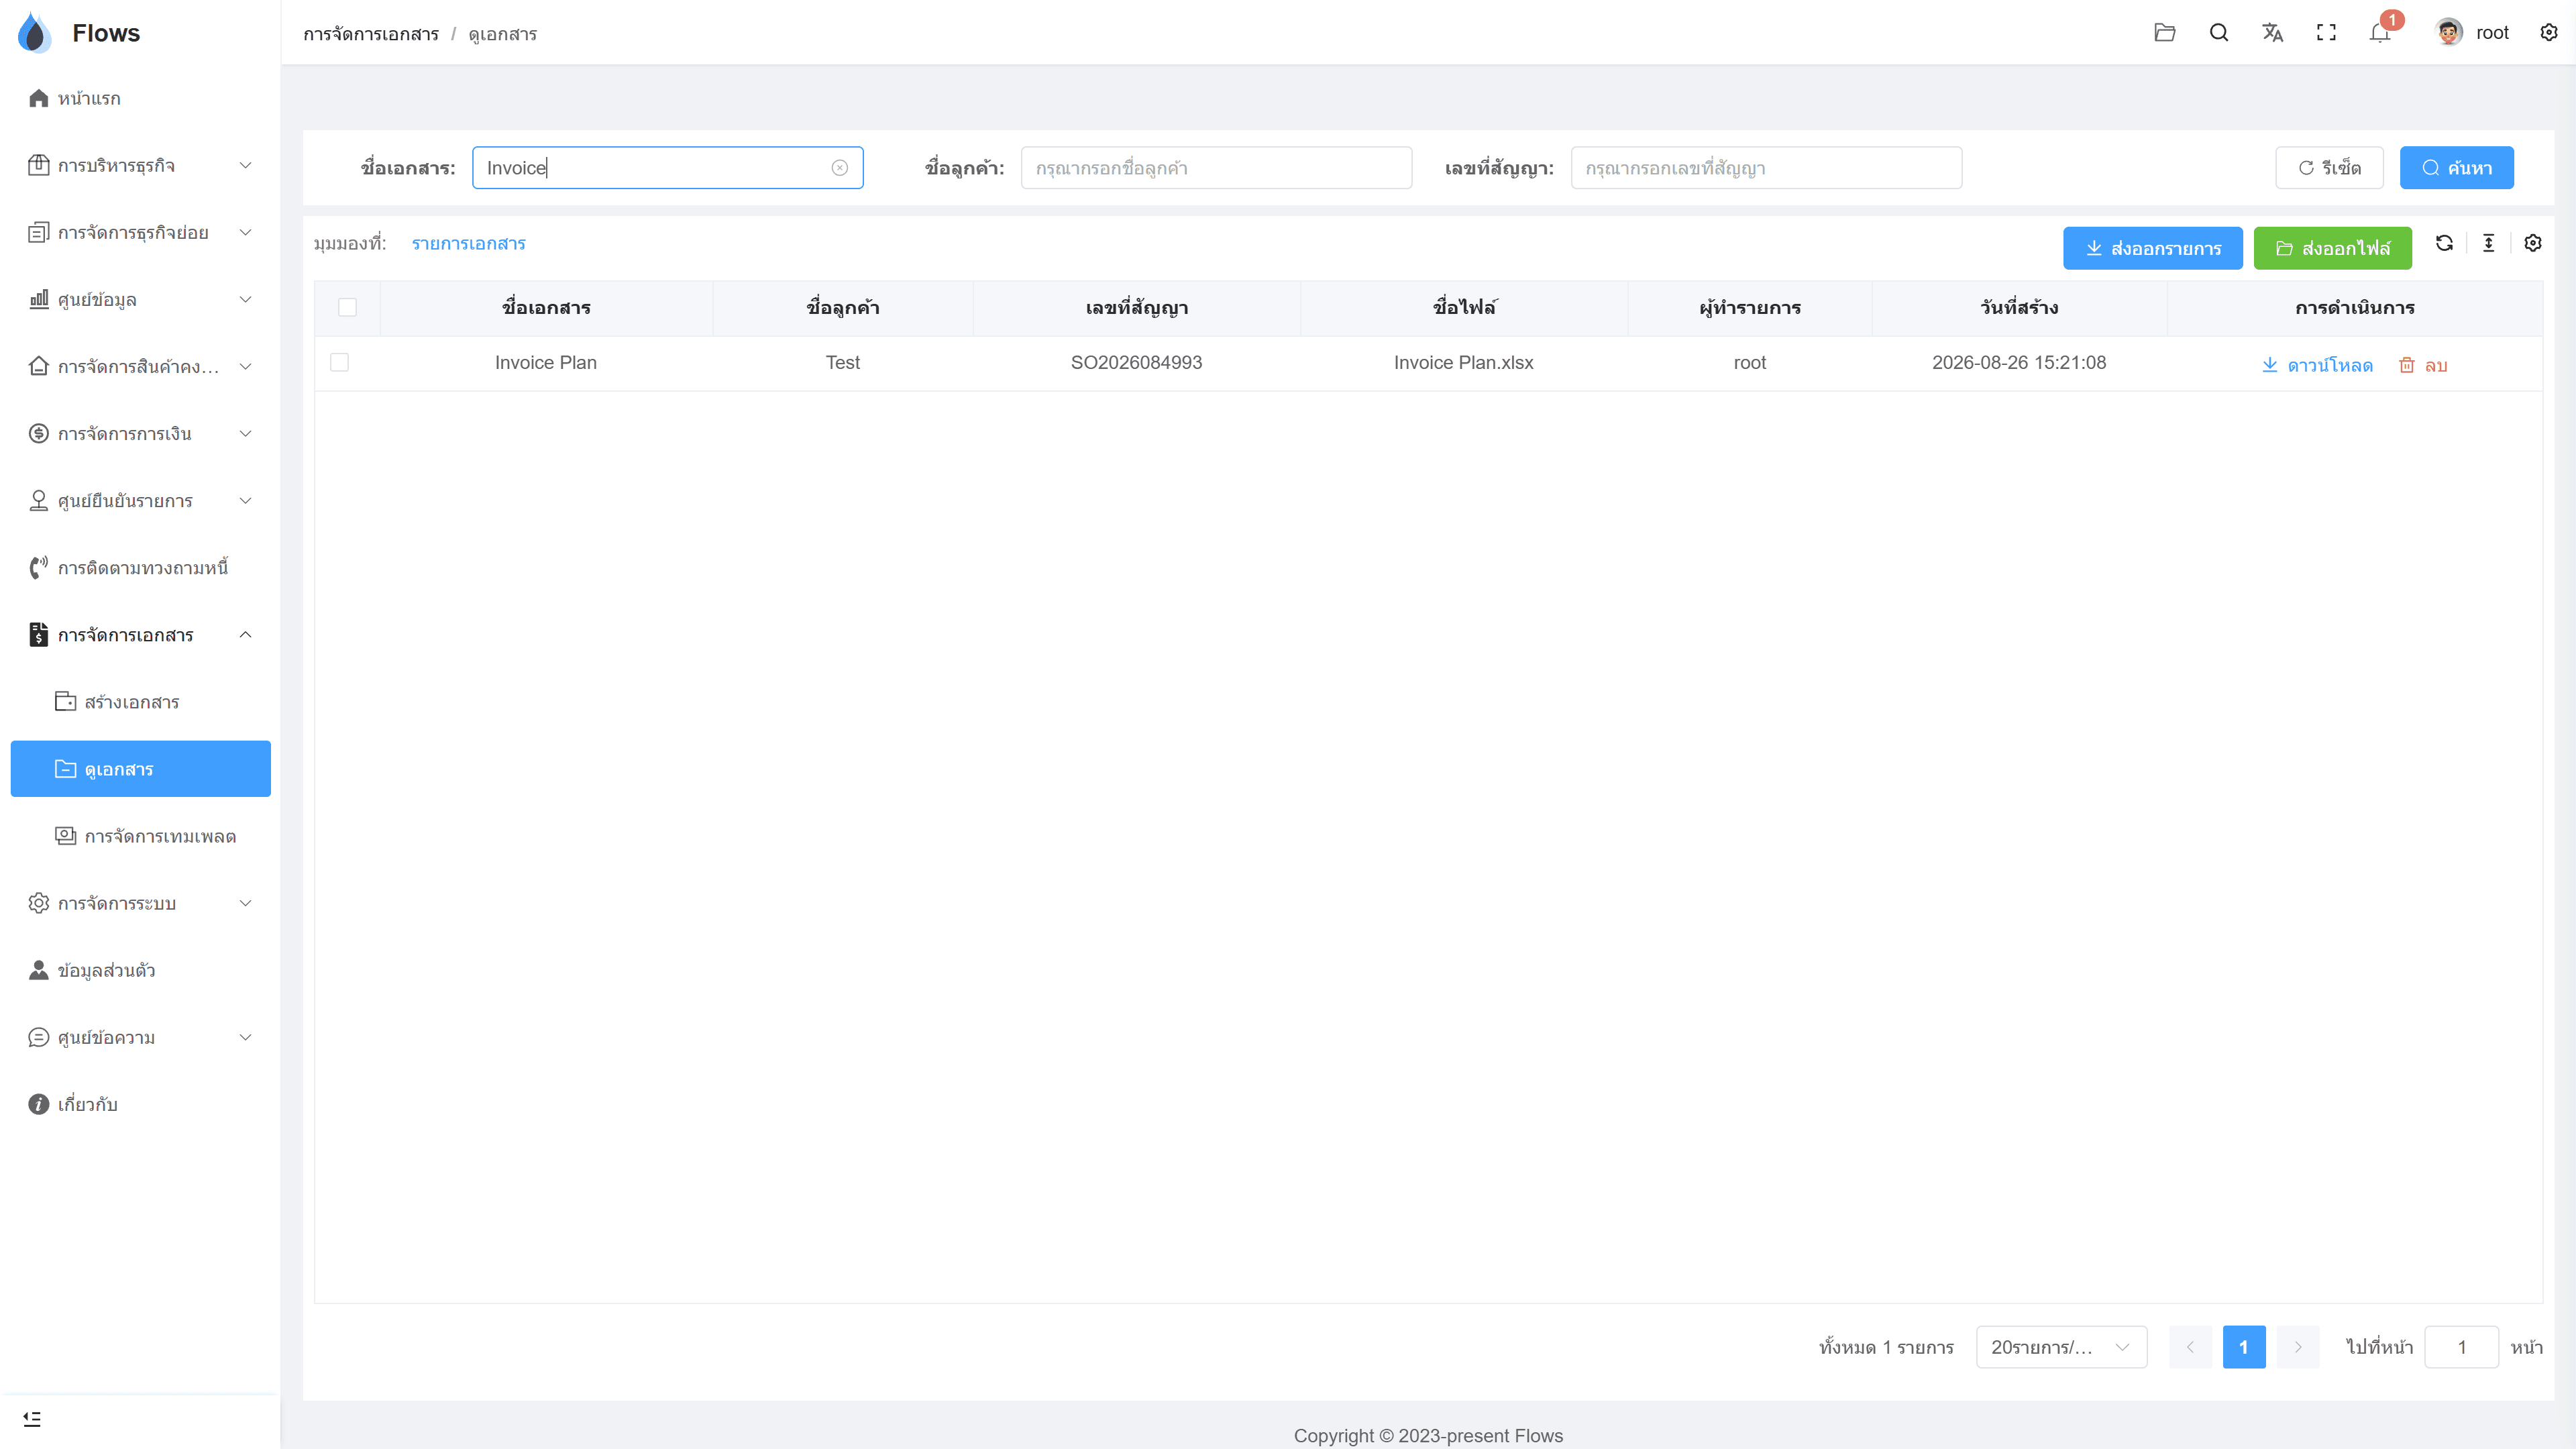Download the Invoice Plan document via ดาวน์โหลด
This screenshot has width=2576, height=1449.
2317,365
